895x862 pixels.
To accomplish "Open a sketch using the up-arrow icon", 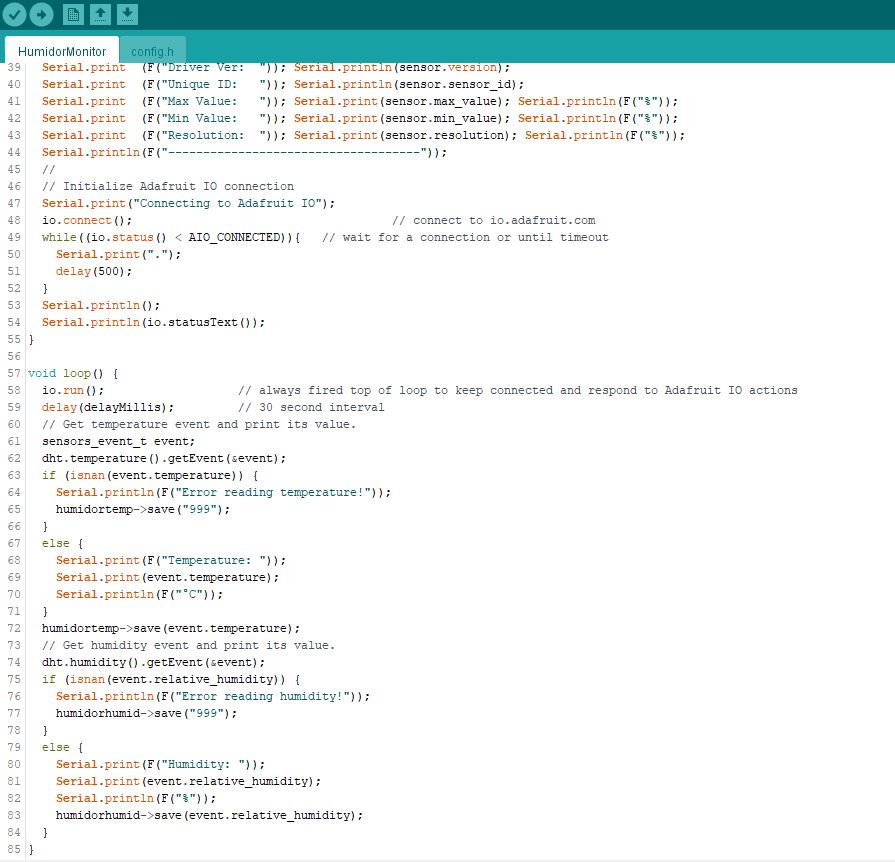I will point(100,15).
